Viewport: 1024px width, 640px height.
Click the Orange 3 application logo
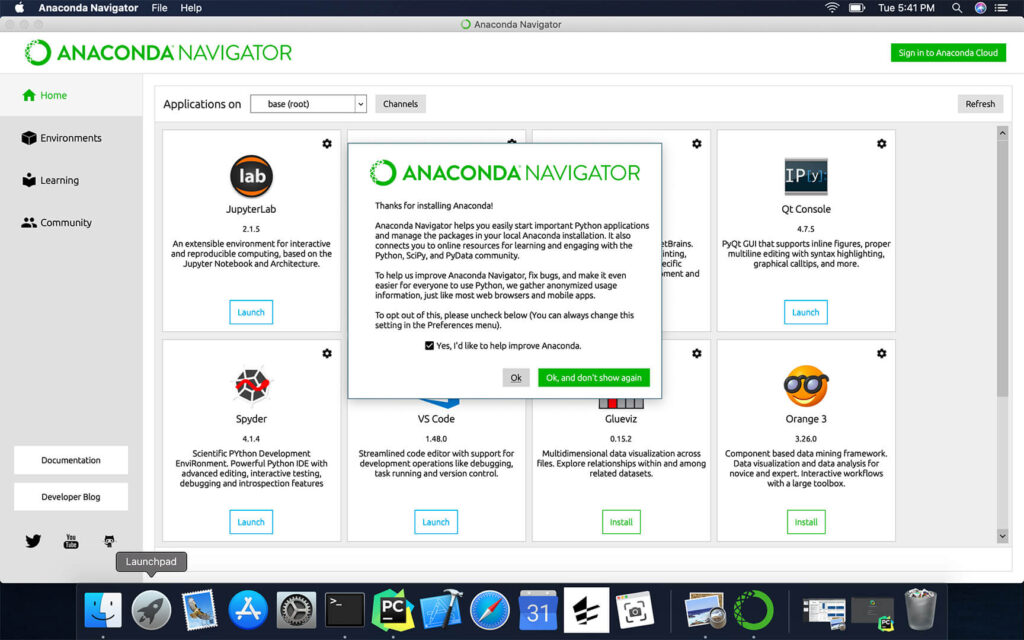point(806,386)
